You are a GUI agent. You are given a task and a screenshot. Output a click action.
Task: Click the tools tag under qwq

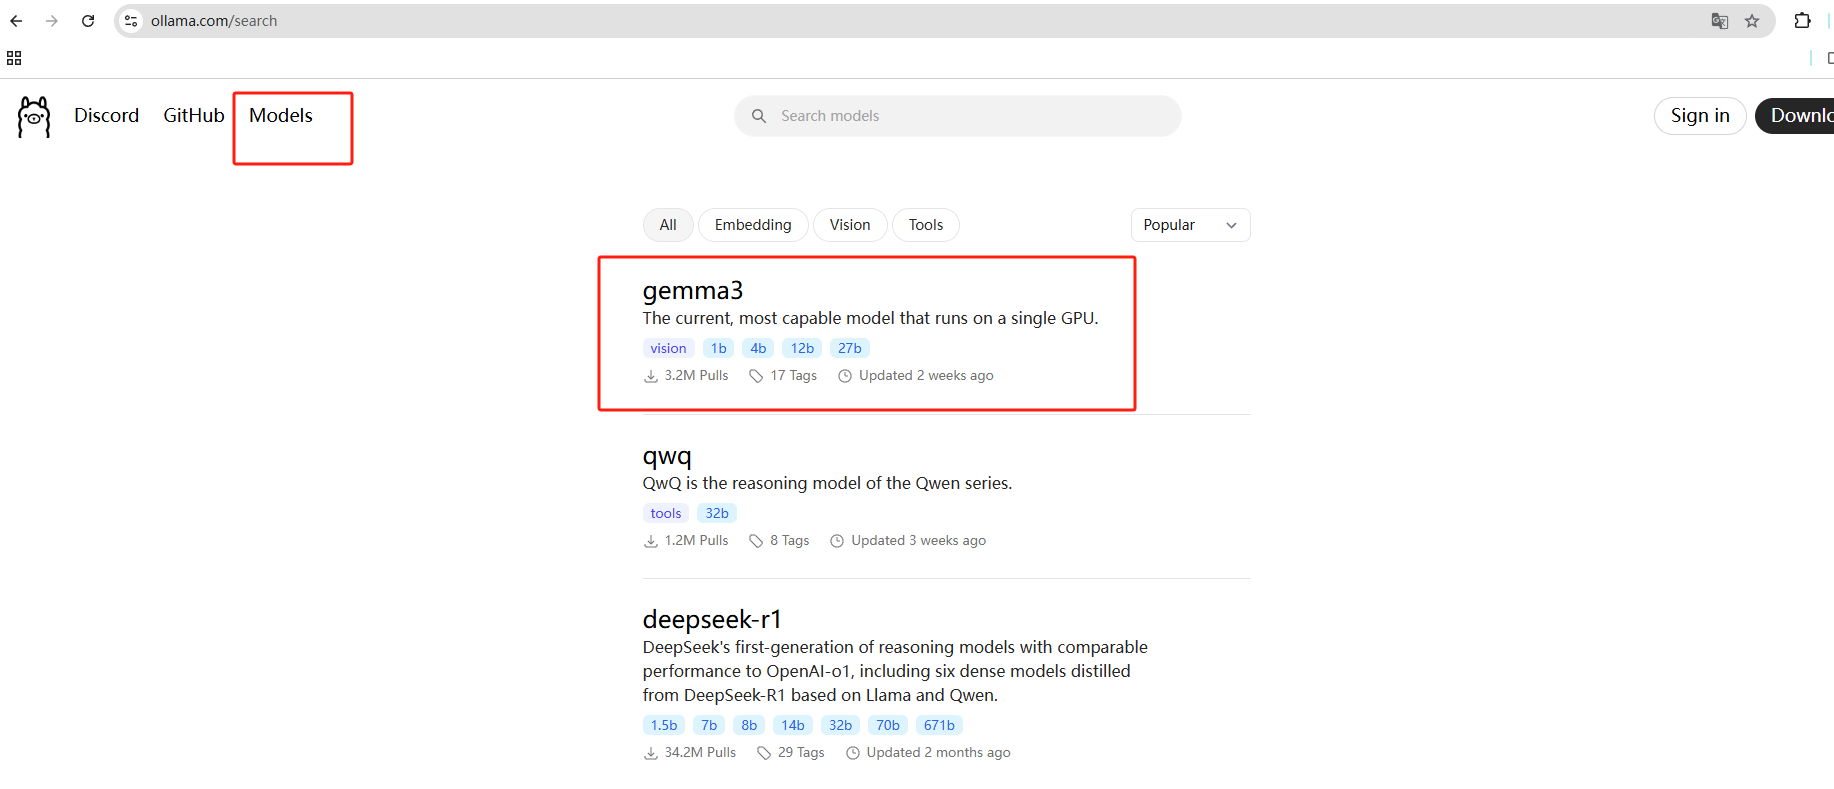pyautogui.click(x=665, y=513)
